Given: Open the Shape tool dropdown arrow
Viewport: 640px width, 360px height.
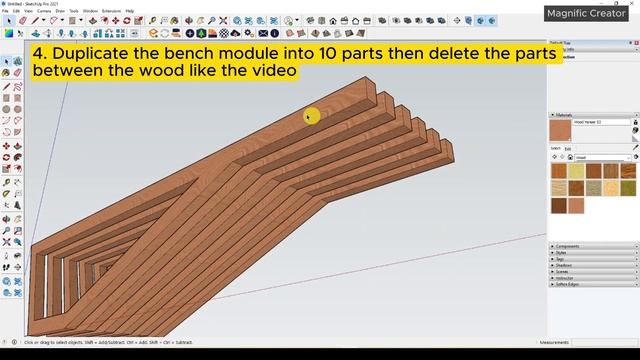Looking at the screenshot, I should point(81,20).
